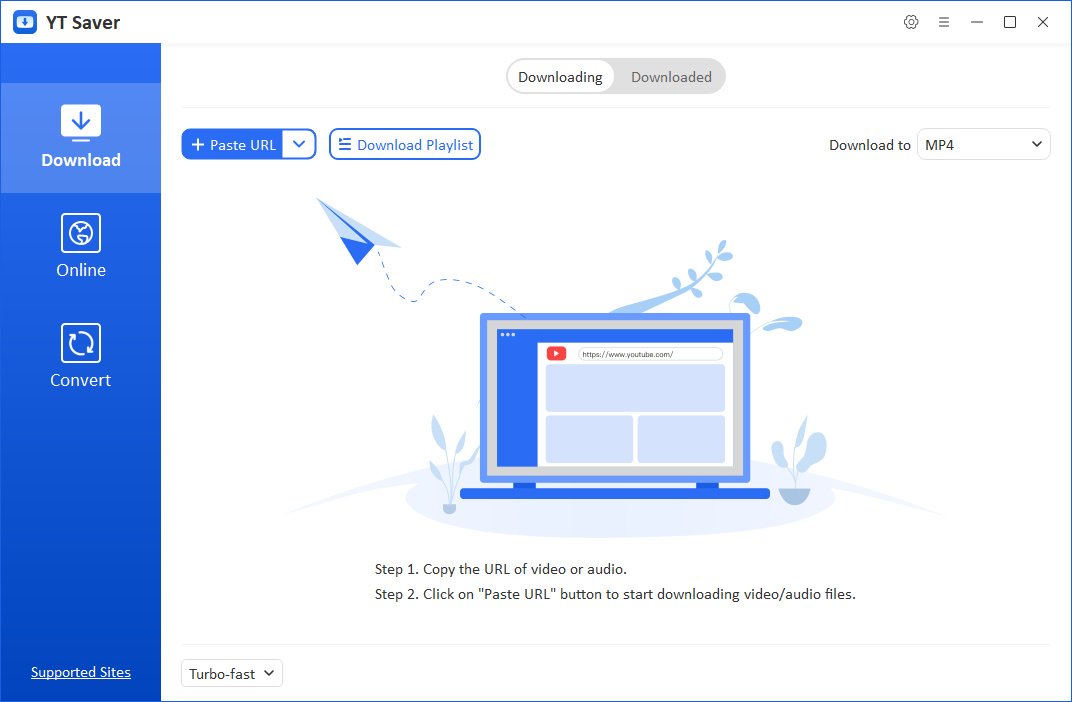Minimize the YT Saver window
This screenshot has width=1072, height=702.
(976, 22)
